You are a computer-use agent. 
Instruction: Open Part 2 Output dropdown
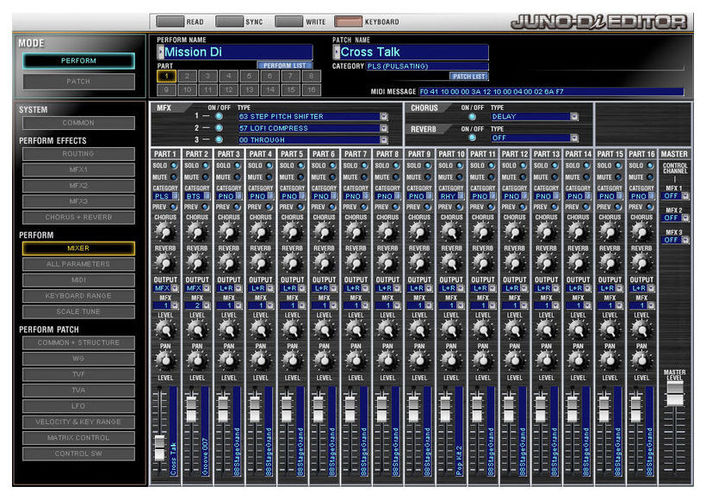coord(197,288)
